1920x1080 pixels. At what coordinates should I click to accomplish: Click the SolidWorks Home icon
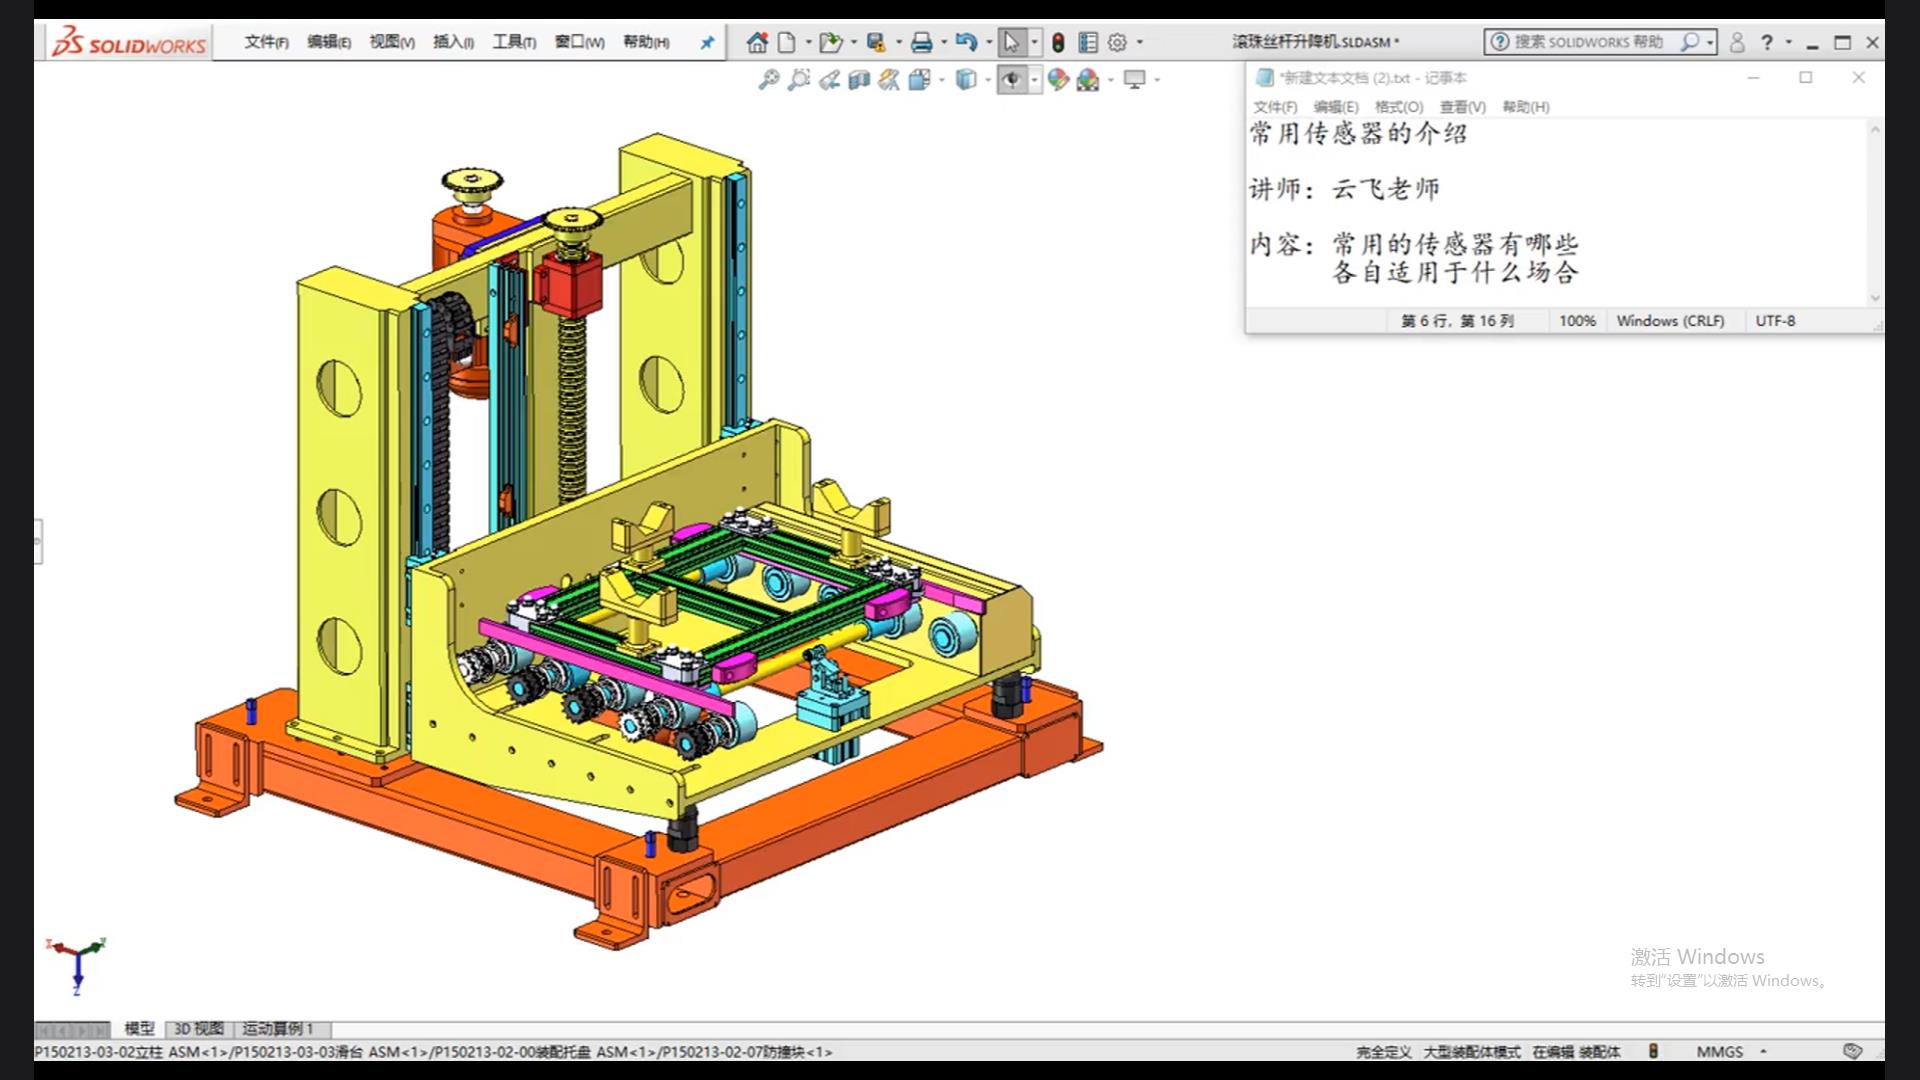click(757, 42)
